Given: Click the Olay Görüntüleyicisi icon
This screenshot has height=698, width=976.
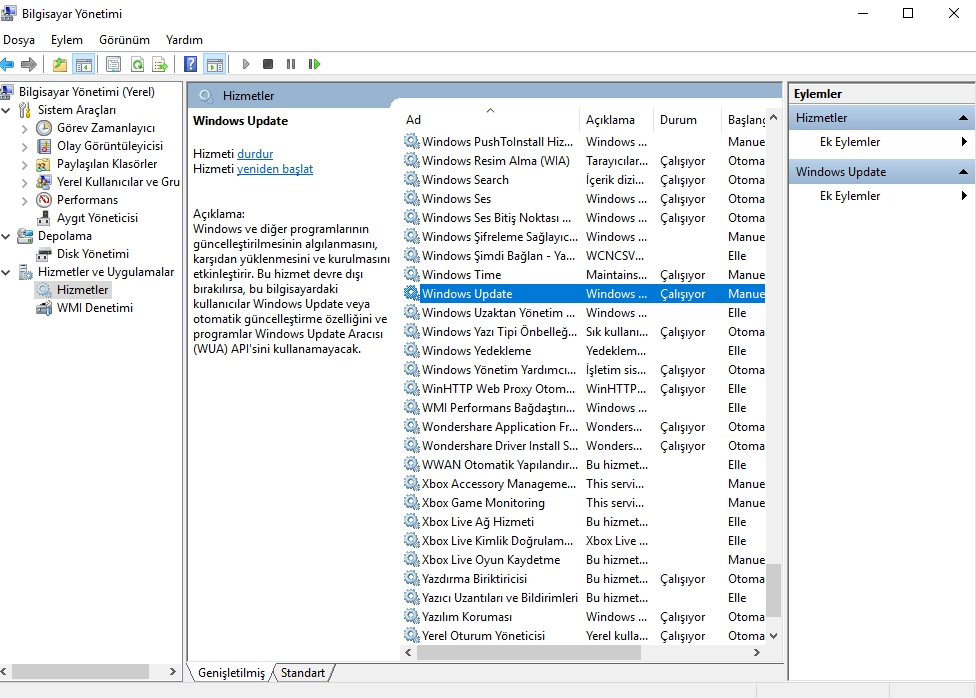Looking at the screenshot, I should pyautogui.click(x=44, y=146).
